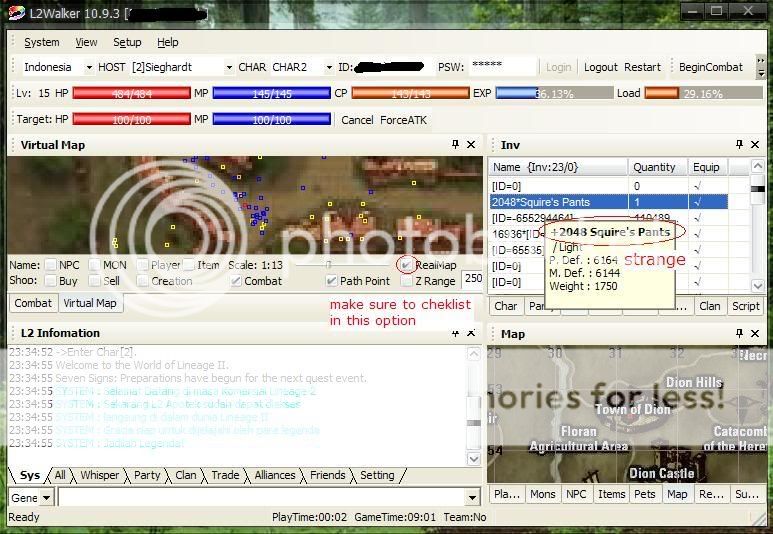Pin the Map panel
The image size is (773, 534).
(739, 334)
